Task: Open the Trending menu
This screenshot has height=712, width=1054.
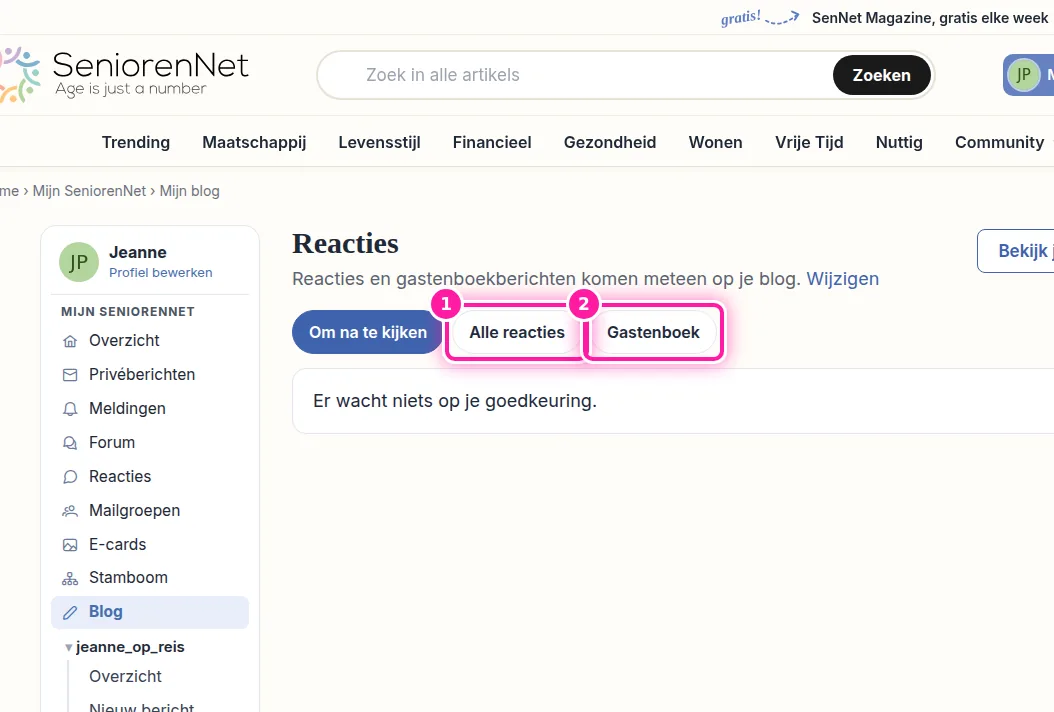Action: click(136, 143)
